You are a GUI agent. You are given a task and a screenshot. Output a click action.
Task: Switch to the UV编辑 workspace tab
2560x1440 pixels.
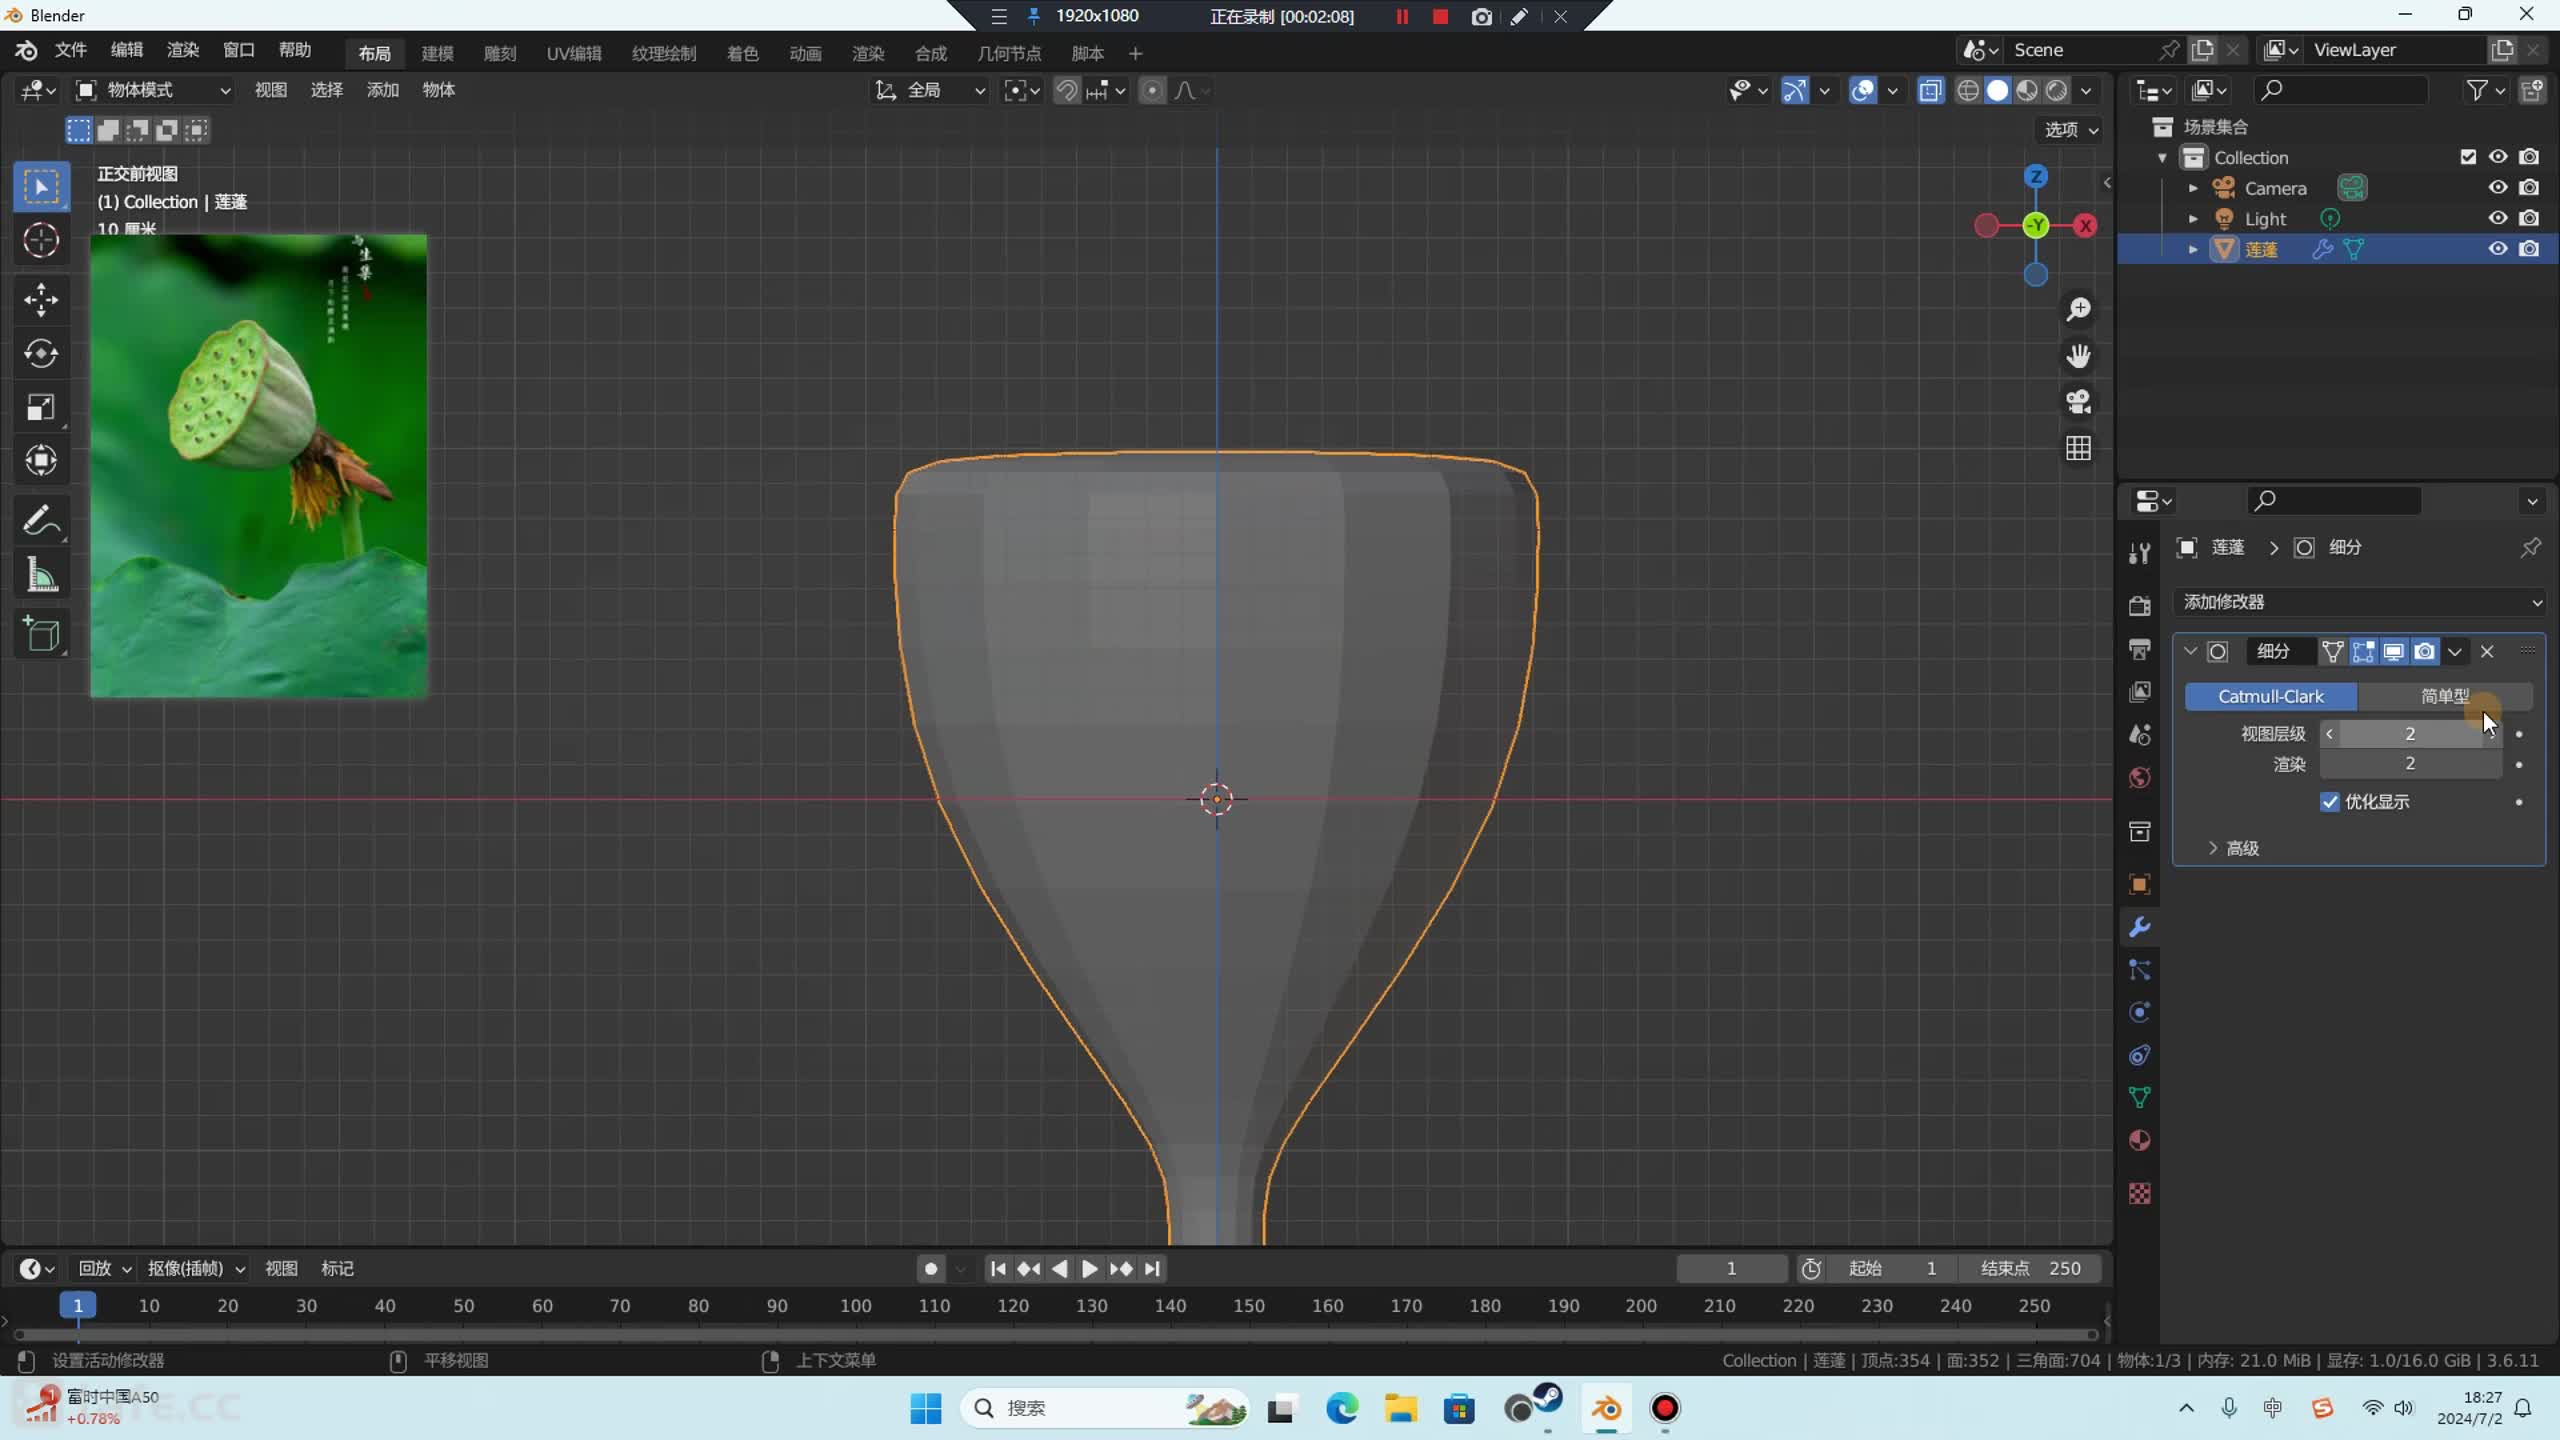click(x=574, y=53)
